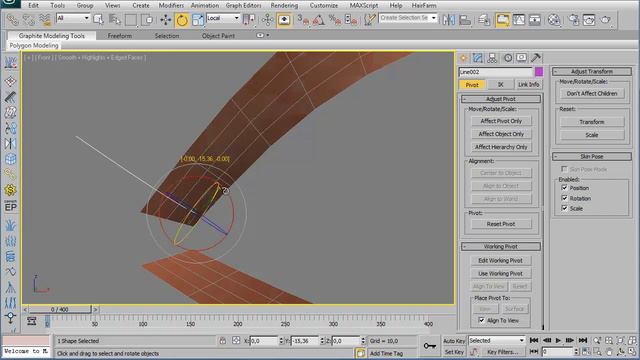Click the Play Animation button
640x360 pixels.
pyautogui.click(x=558, y=340)
